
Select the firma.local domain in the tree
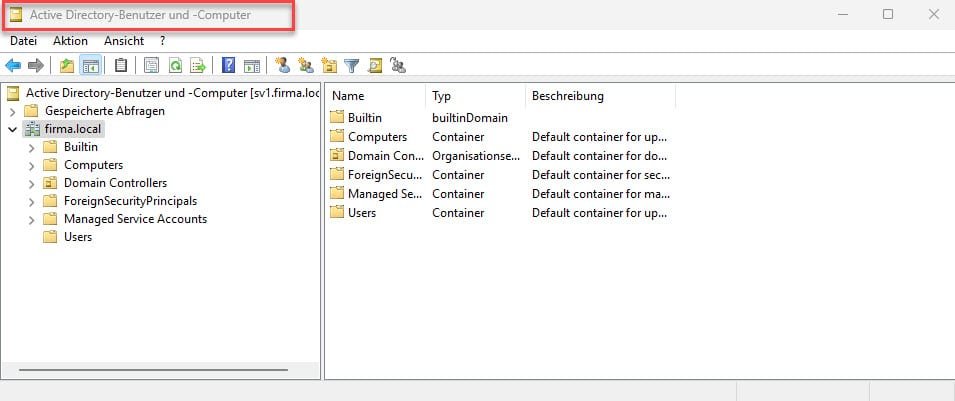[x=73, y=129]
